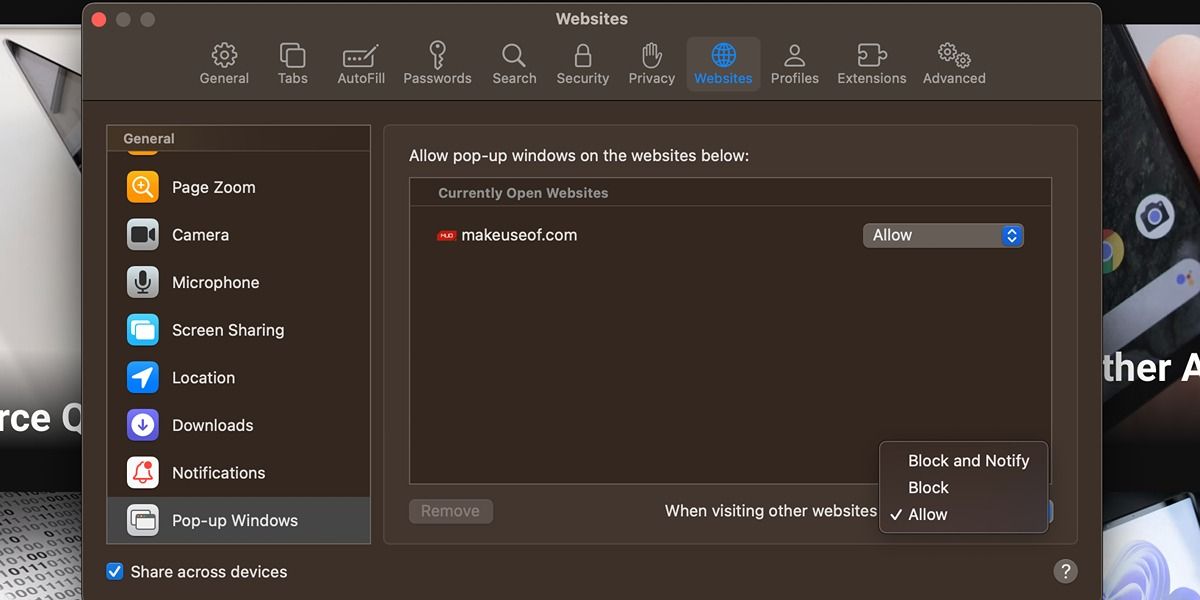Switch to AutoFill settings
Image resolution: width=1200 pixels, height=600 pixels.
[360, 62]
